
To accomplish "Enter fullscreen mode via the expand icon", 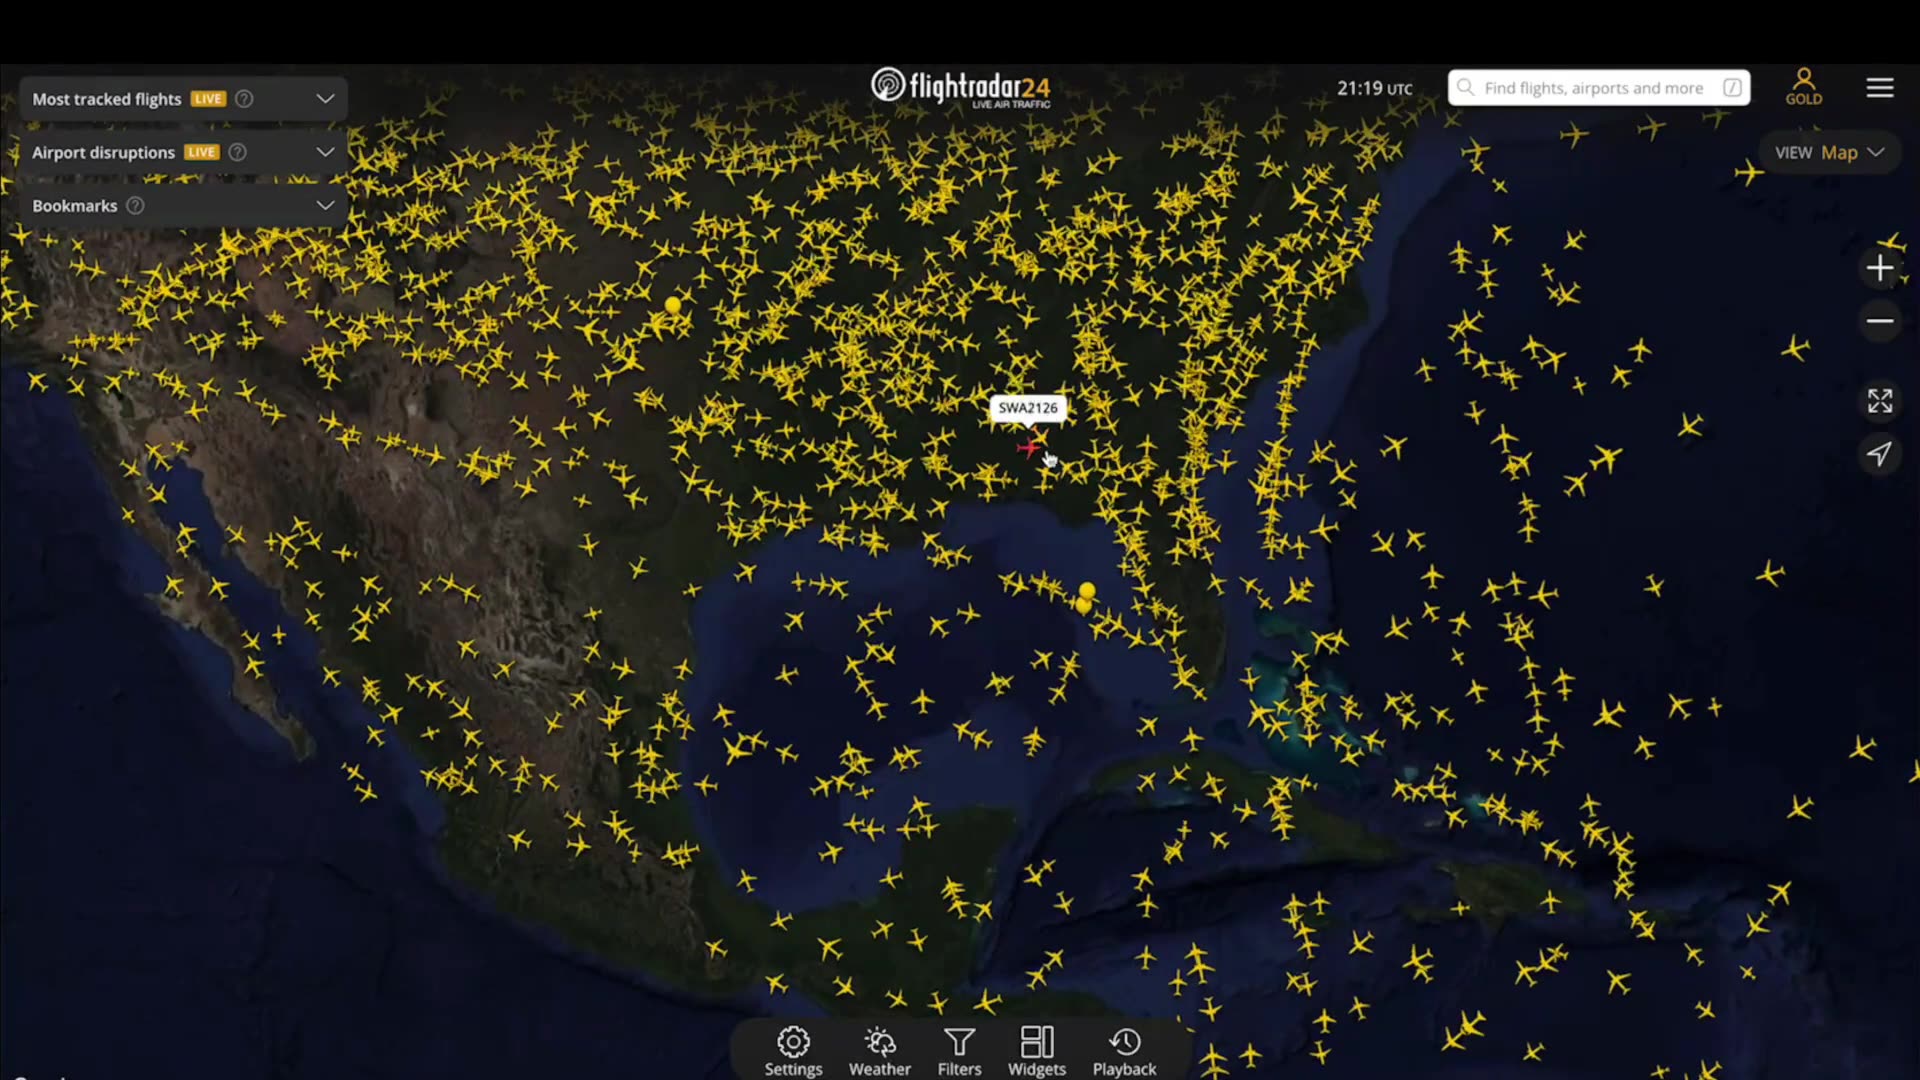I will [1881, 400].
